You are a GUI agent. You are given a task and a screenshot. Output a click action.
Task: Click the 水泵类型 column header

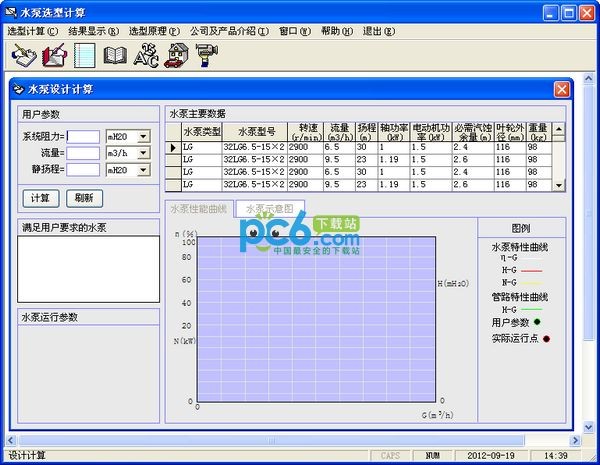coord(202,132)
